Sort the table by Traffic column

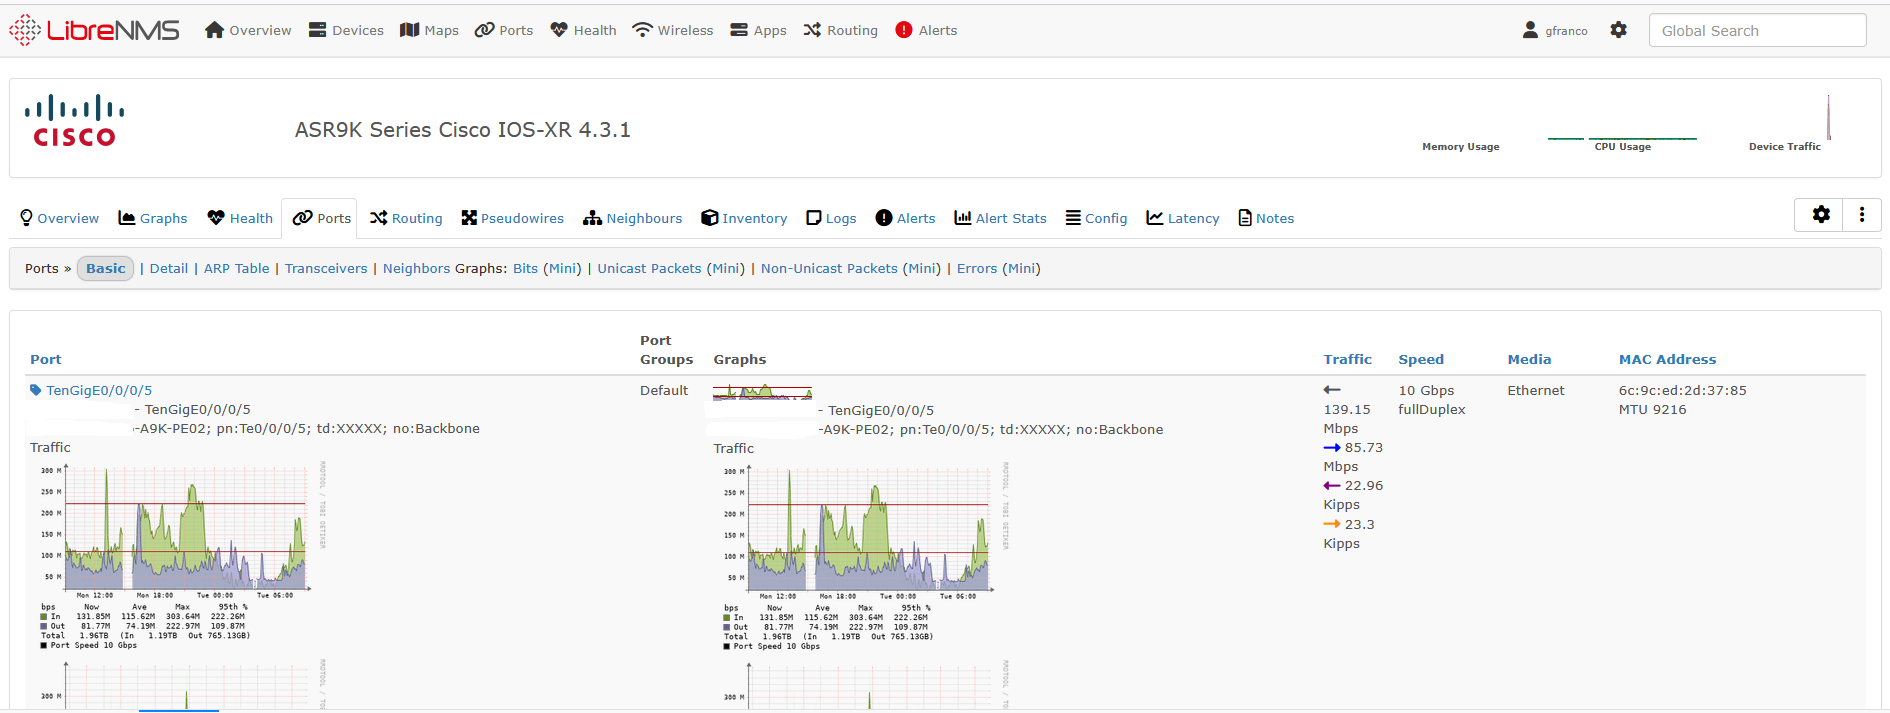(1348, 359)
